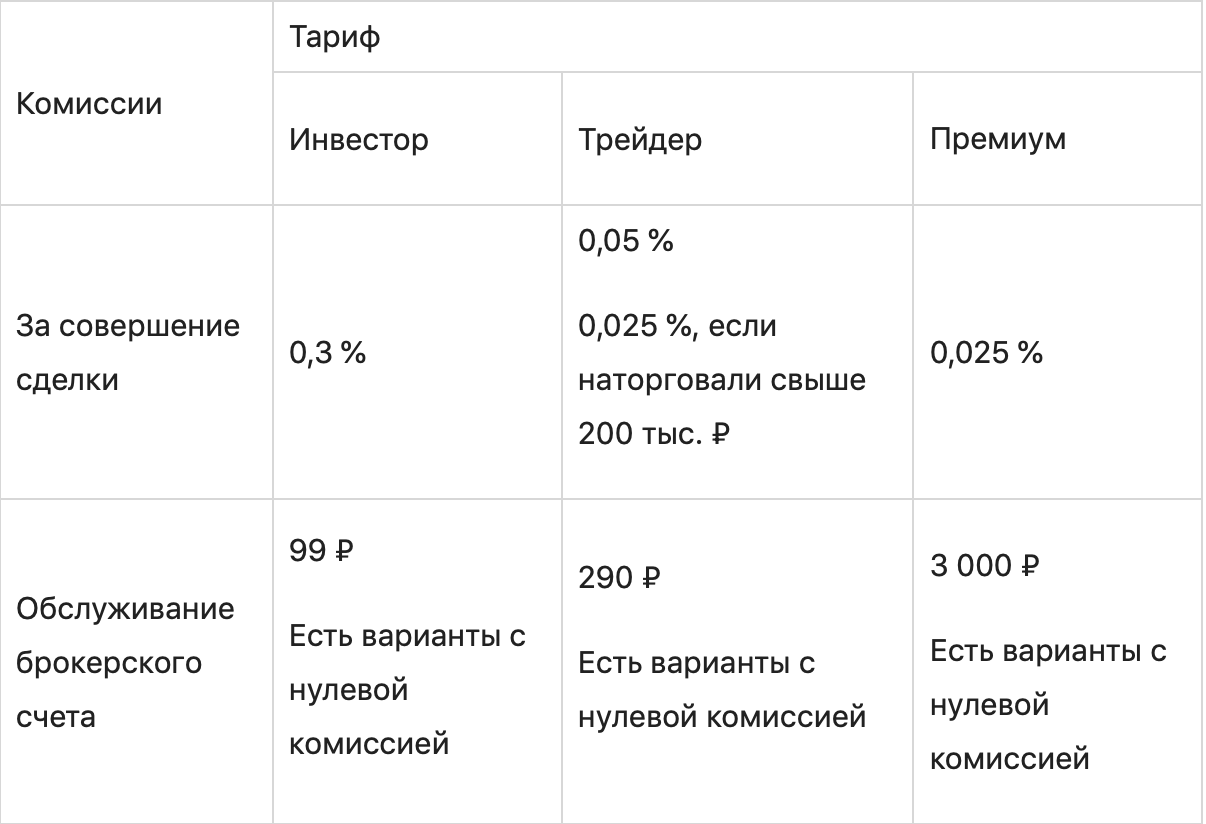The image size is (1206, 824).
Task: Click the '0,025 %, если' line in Trader column
Action: coord(677,326)
